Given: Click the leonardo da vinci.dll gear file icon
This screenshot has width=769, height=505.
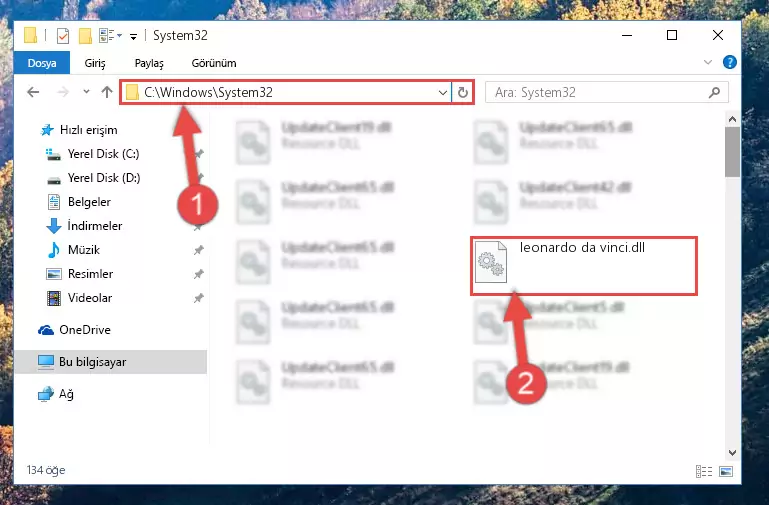Looking at the screenshot, I should click(x=491, y=262).
